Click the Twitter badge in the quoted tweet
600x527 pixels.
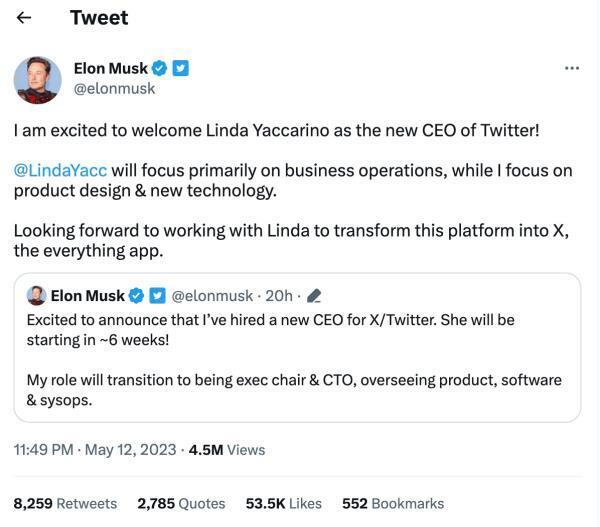pos(158,296)
